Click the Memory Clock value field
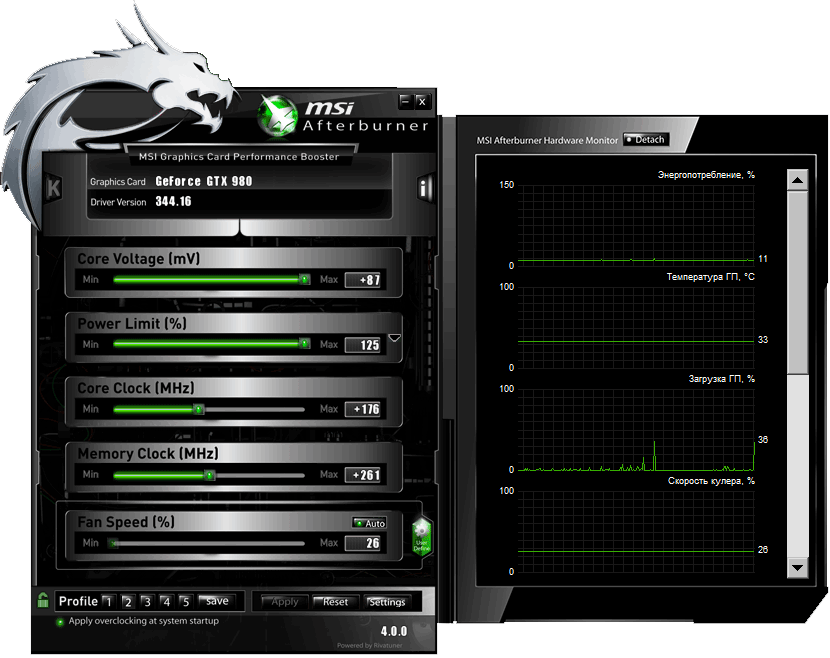This screenshot has width=830, height=658. (x=364, y=475)
